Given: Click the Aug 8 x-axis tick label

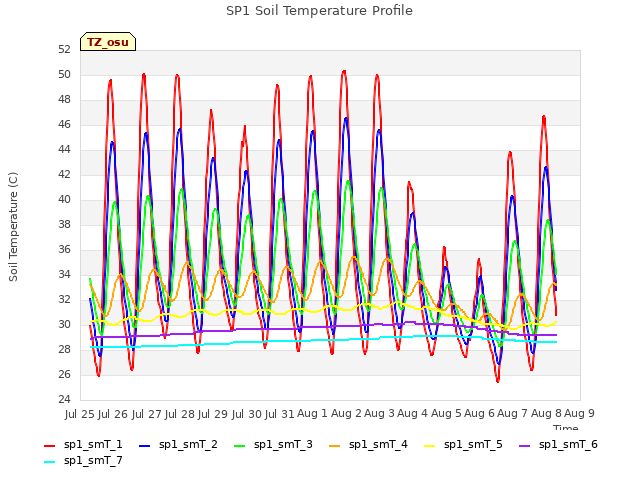Looking at the screenshot, I should pos(546,413).
